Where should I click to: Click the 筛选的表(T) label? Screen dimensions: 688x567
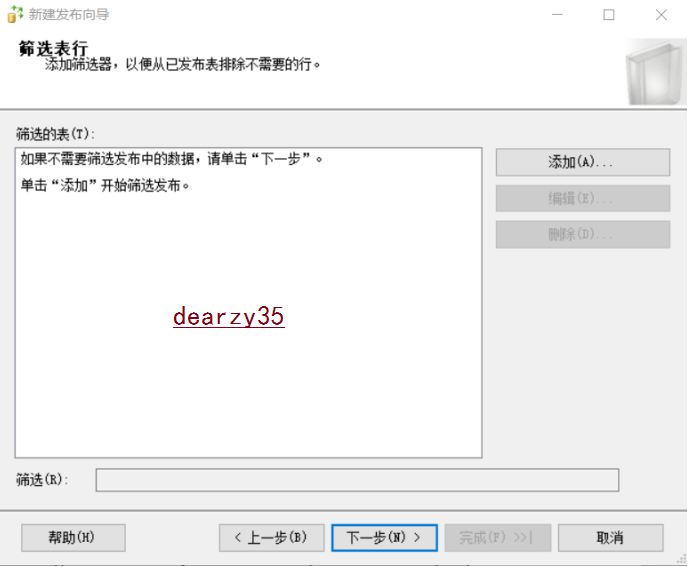click(53, 133)
